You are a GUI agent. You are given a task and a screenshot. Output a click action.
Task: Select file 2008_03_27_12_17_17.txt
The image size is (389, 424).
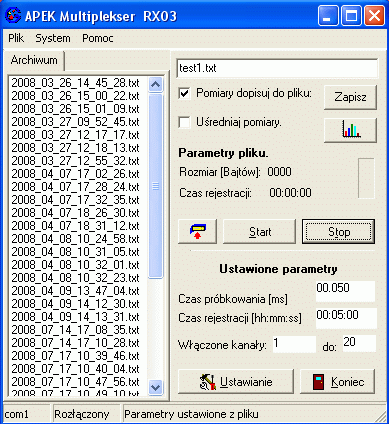[x=75, y=135]
